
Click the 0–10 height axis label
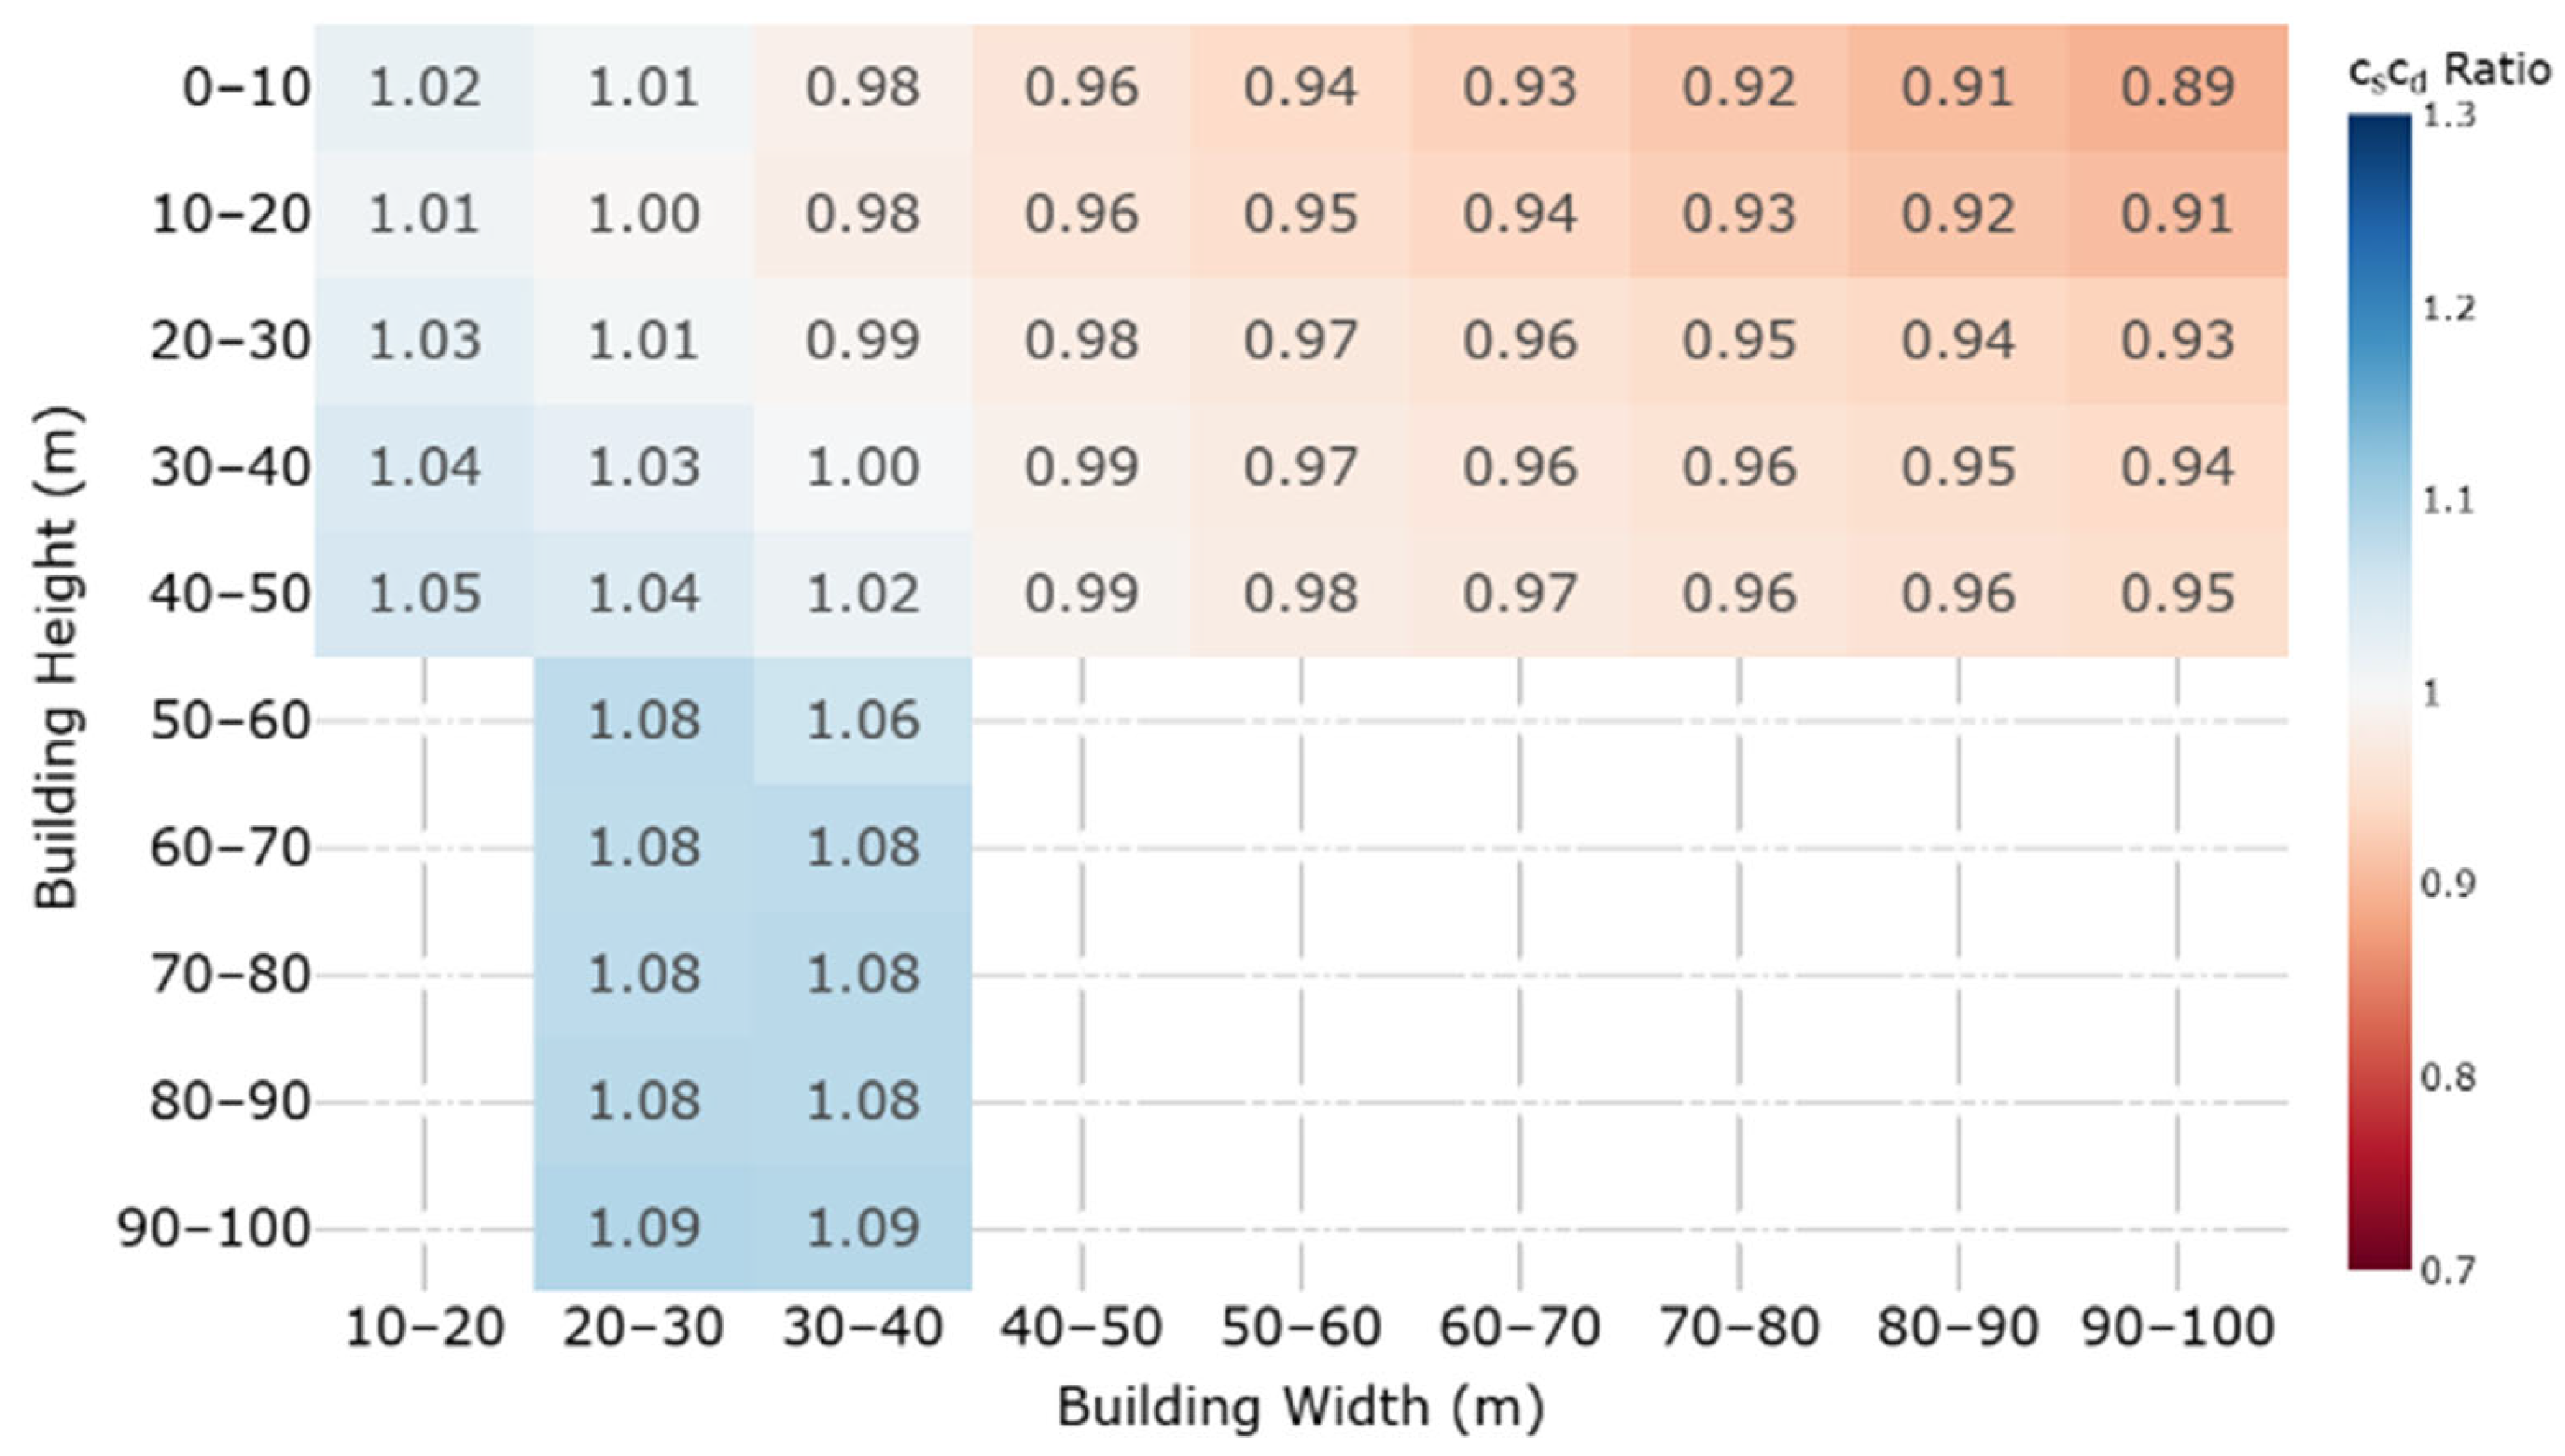pyautogui.click(x=246, y=88)
